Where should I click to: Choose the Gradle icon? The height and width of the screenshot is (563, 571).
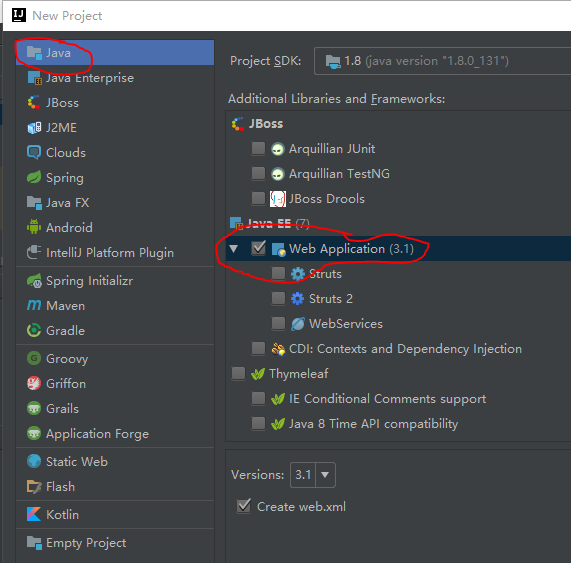[x=34, y=330]
